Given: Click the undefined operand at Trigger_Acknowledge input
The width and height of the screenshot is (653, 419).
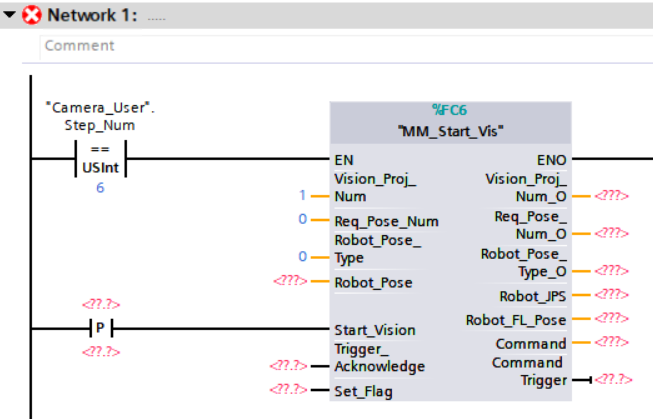Looking at the screenshot, I should coord(289,366).
